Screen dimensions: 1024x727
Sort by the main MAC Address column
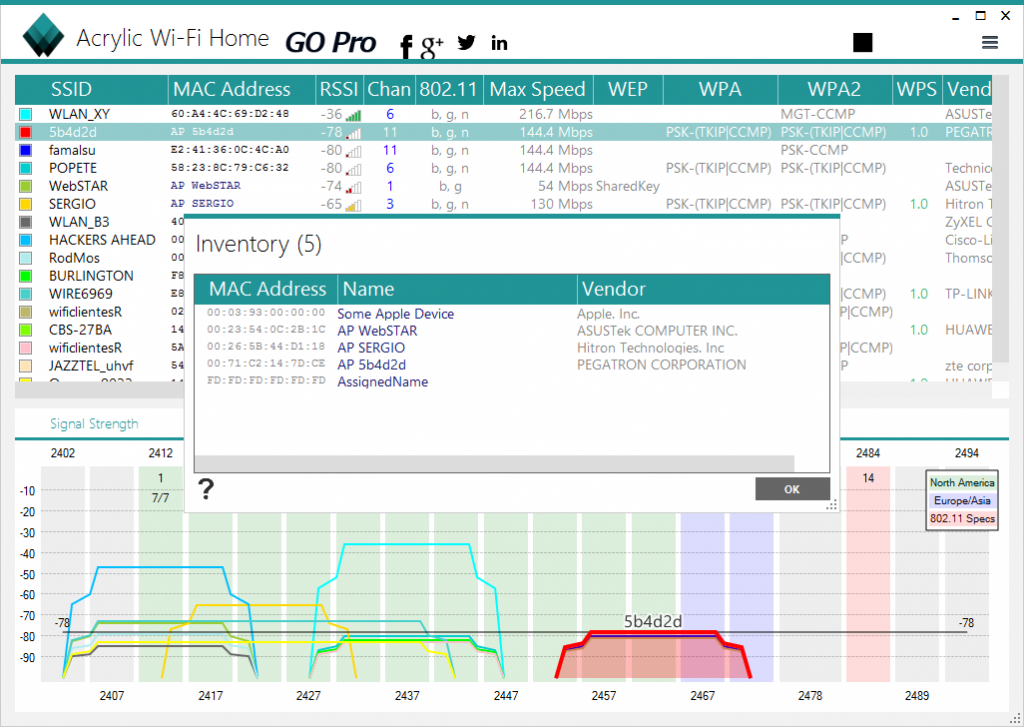[x=242, y=89]
